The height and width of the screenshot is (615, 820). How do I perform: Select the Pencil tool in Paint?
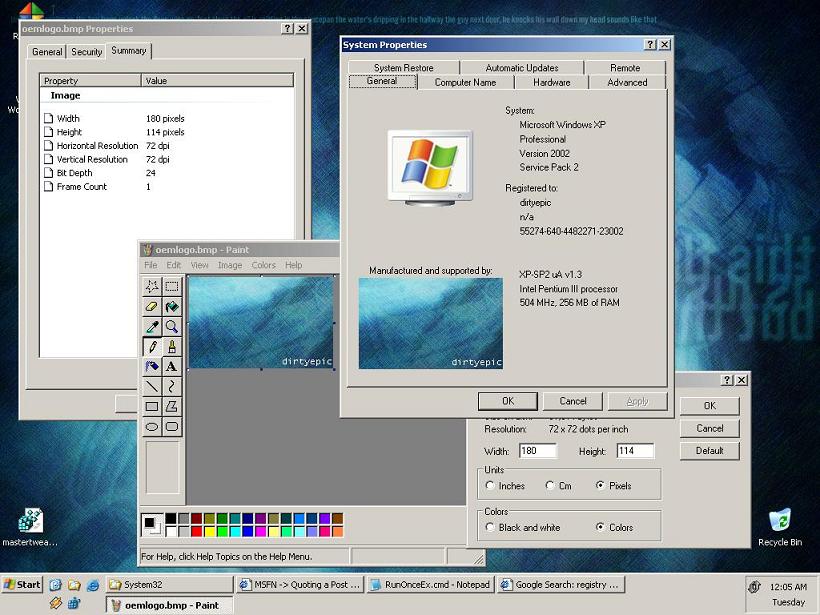[x=152, y=346]
